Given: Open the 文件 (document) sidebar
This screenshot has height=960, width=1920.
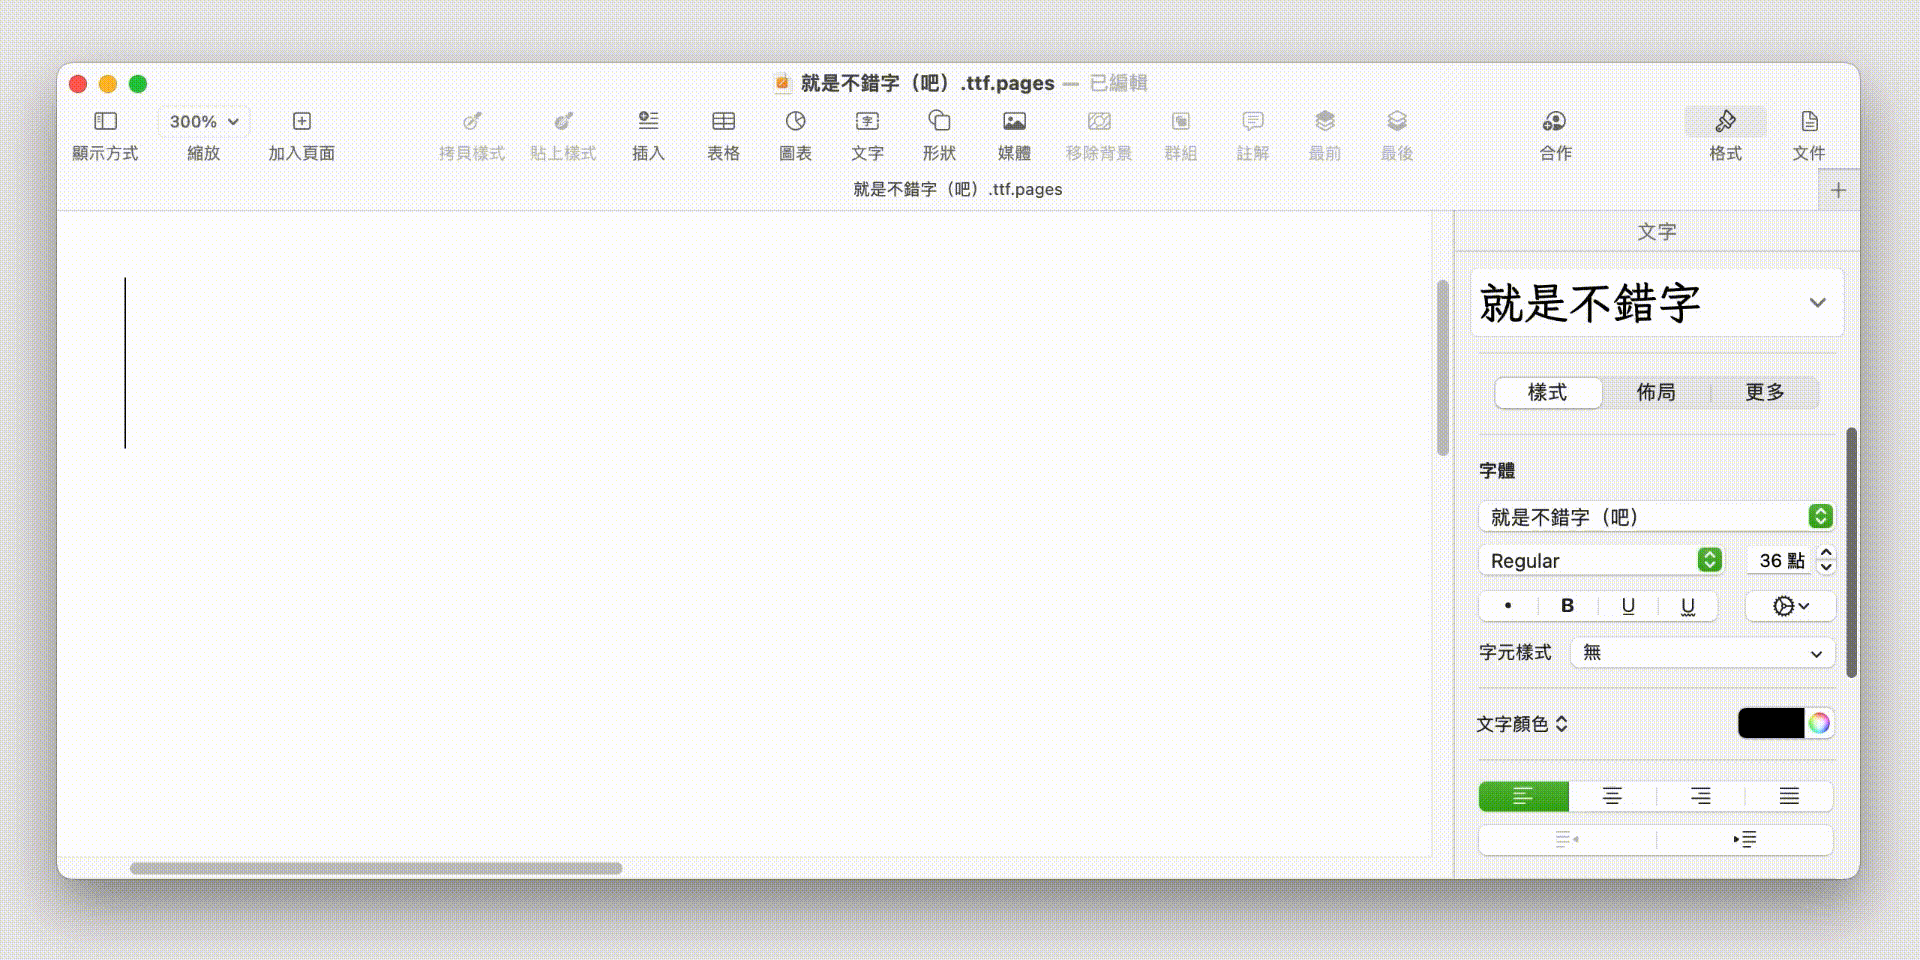Looking at the screenshot, I should (x=1809, y=135).
